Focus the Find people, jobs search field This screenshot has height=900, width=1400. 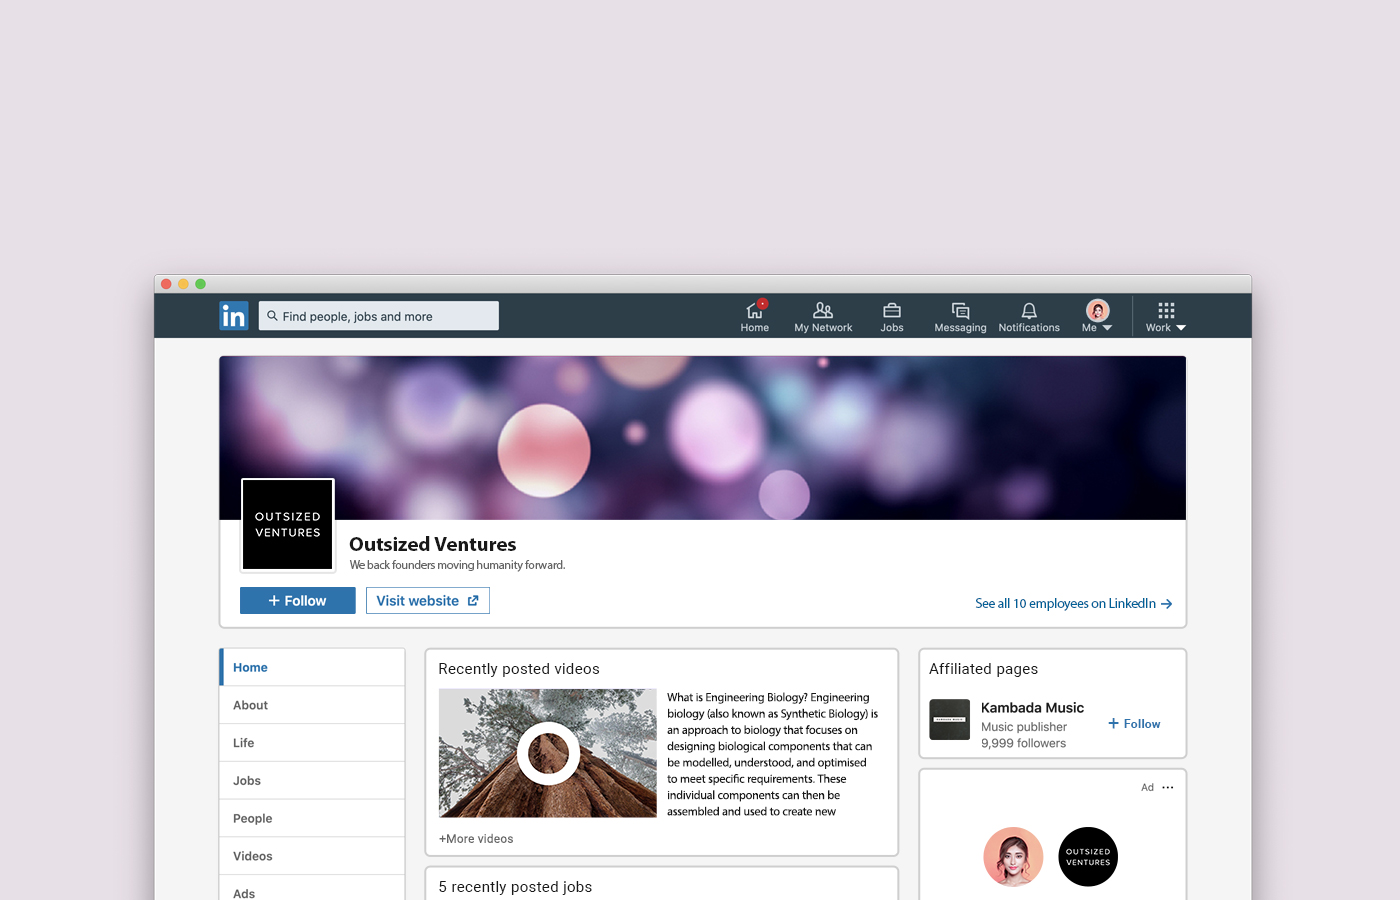coord(379,316)
